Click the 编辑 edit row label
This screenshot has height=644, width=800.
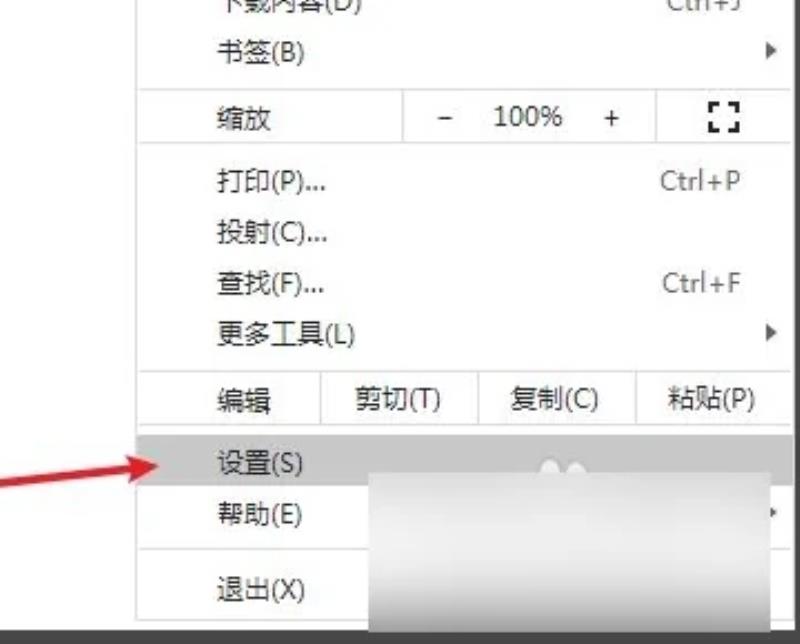pyautogui.click(x=244, y=400)
